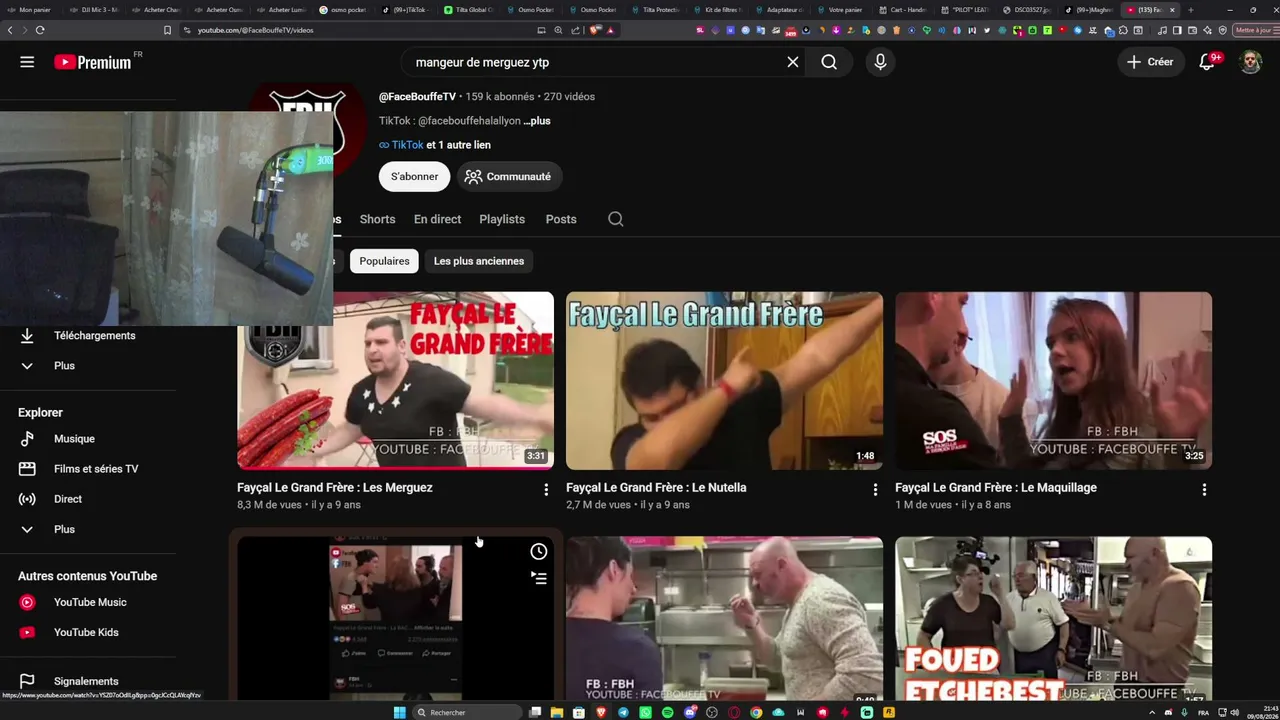
Task: Open Discord from the taskbar
Action: (690, 712)
